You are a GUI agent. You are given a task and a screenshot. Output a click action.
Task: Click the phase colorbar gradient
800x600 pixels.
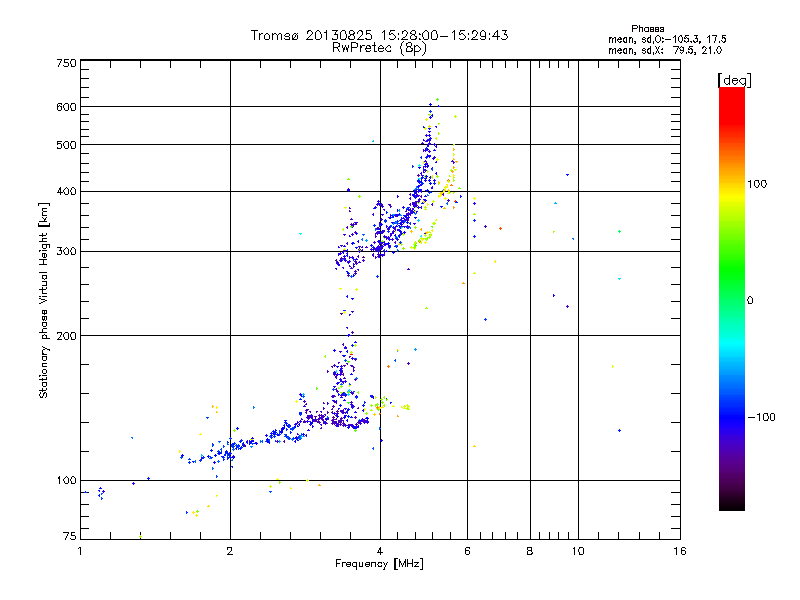[x=732, y=298]
